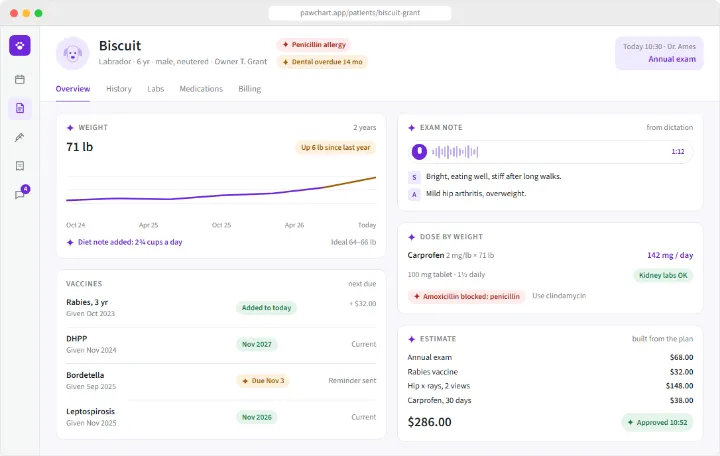Click the PawChart paw logo icon

20,45
